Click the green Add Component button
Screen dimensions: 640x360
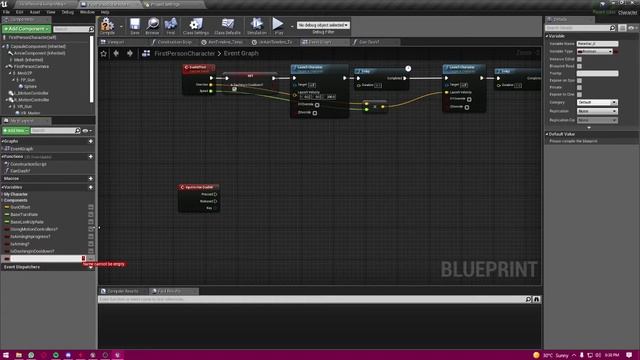26,29
